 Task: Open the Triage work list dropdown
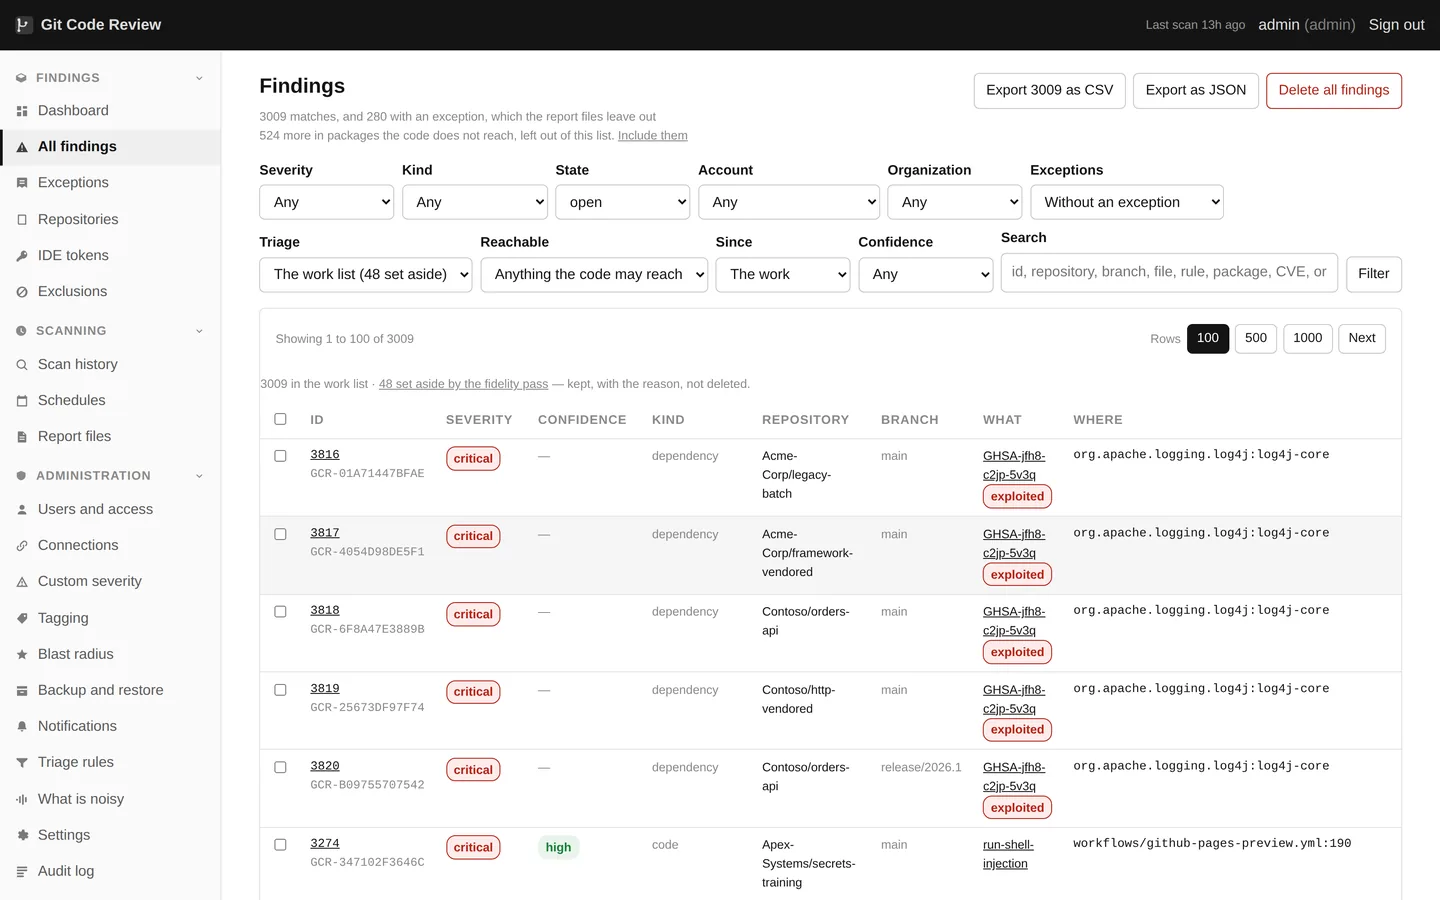(365, 274)
